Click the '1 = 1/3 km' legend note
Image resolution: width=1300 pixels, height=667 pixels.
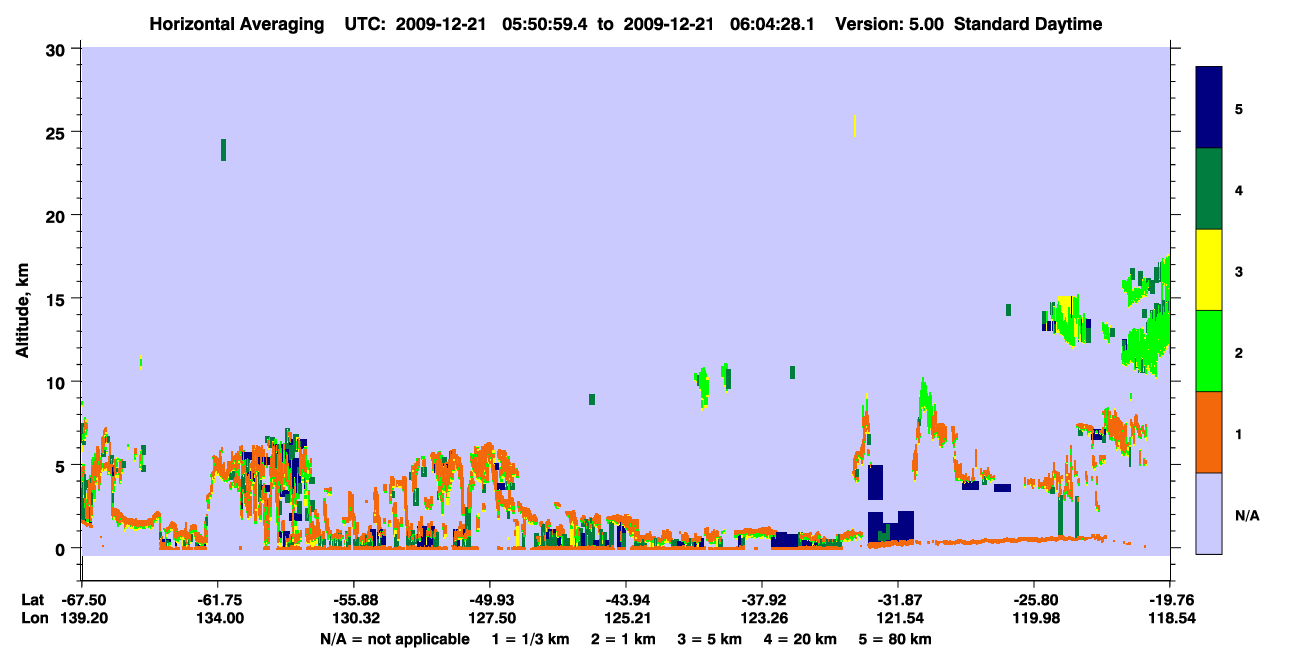pos(529,639)
